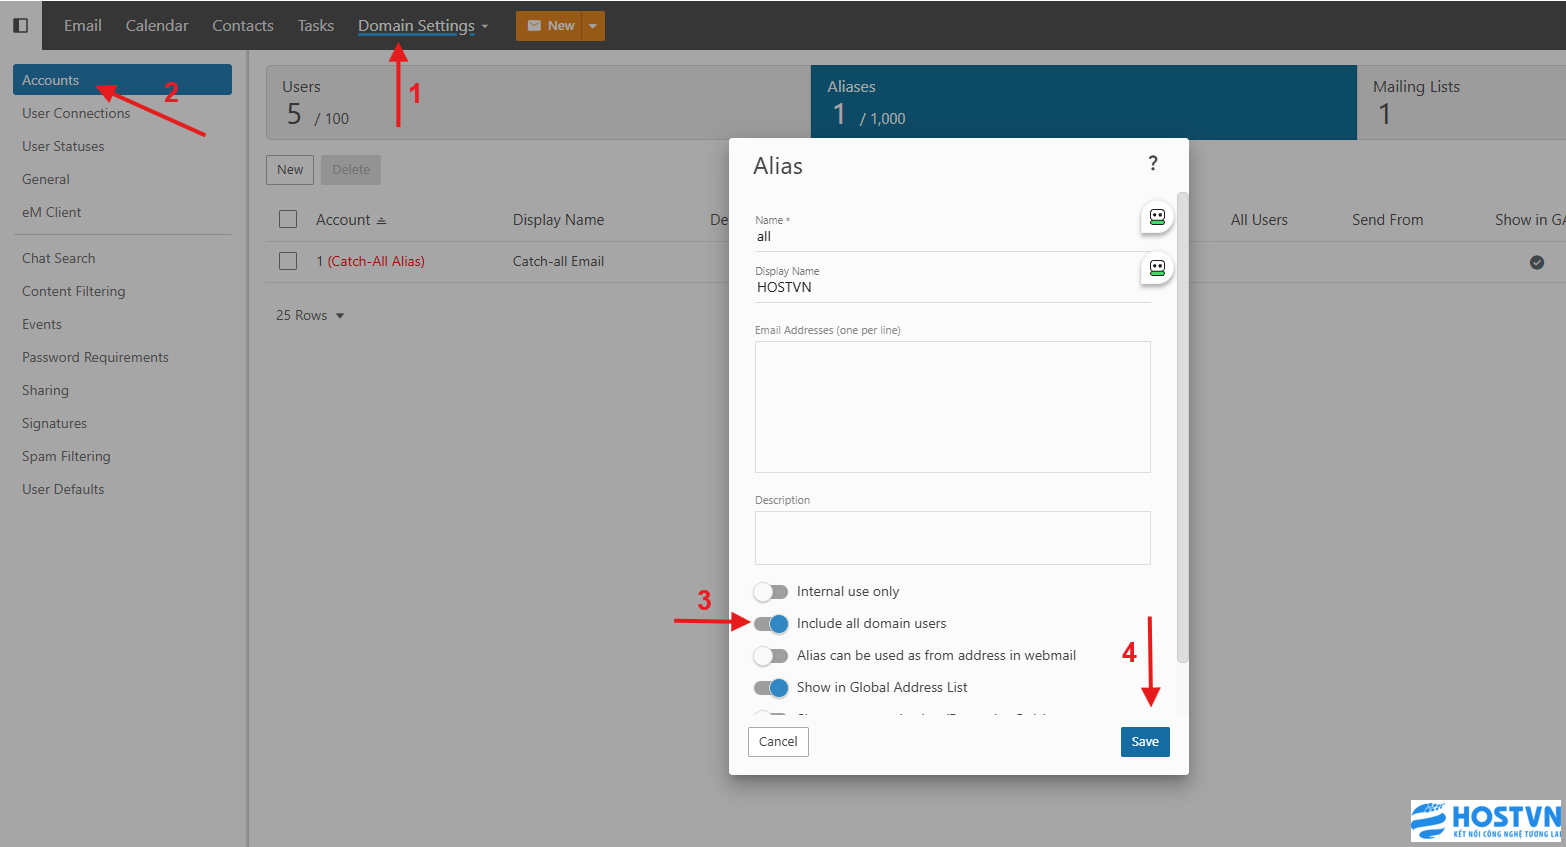Cancel the Alias dialog

pyautogui.click(x=778, y=742)
